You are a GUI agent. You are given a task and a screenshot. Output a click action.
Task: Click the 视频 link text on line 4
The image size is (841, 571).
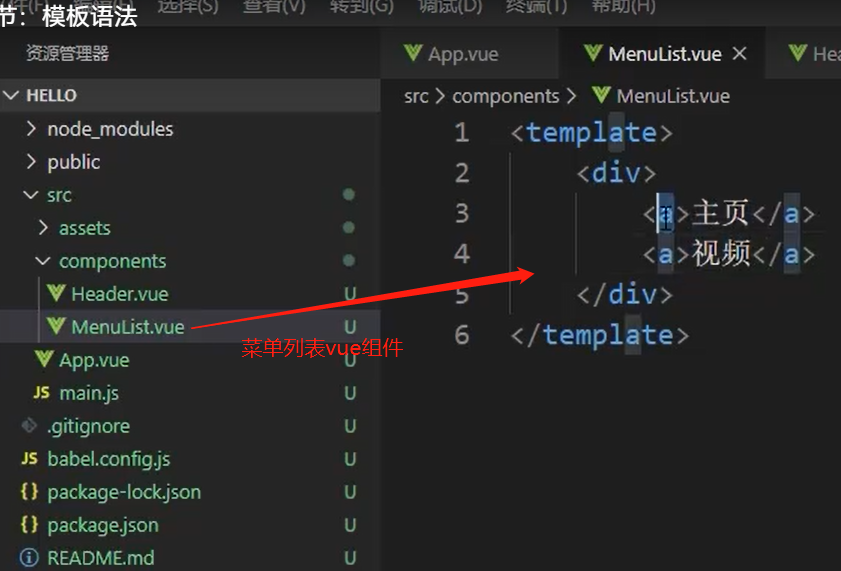[x=720, y=253]
